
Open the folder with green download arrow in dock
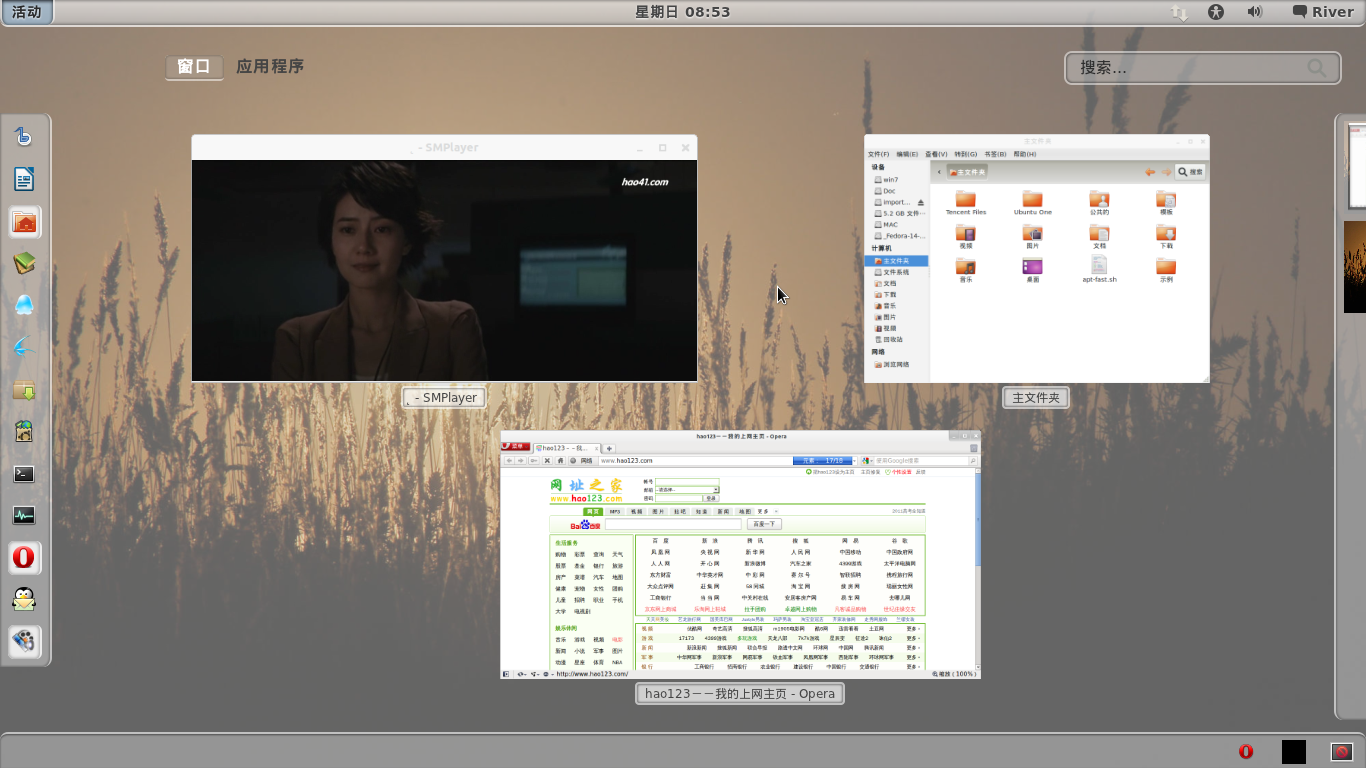tap(24, 390)
